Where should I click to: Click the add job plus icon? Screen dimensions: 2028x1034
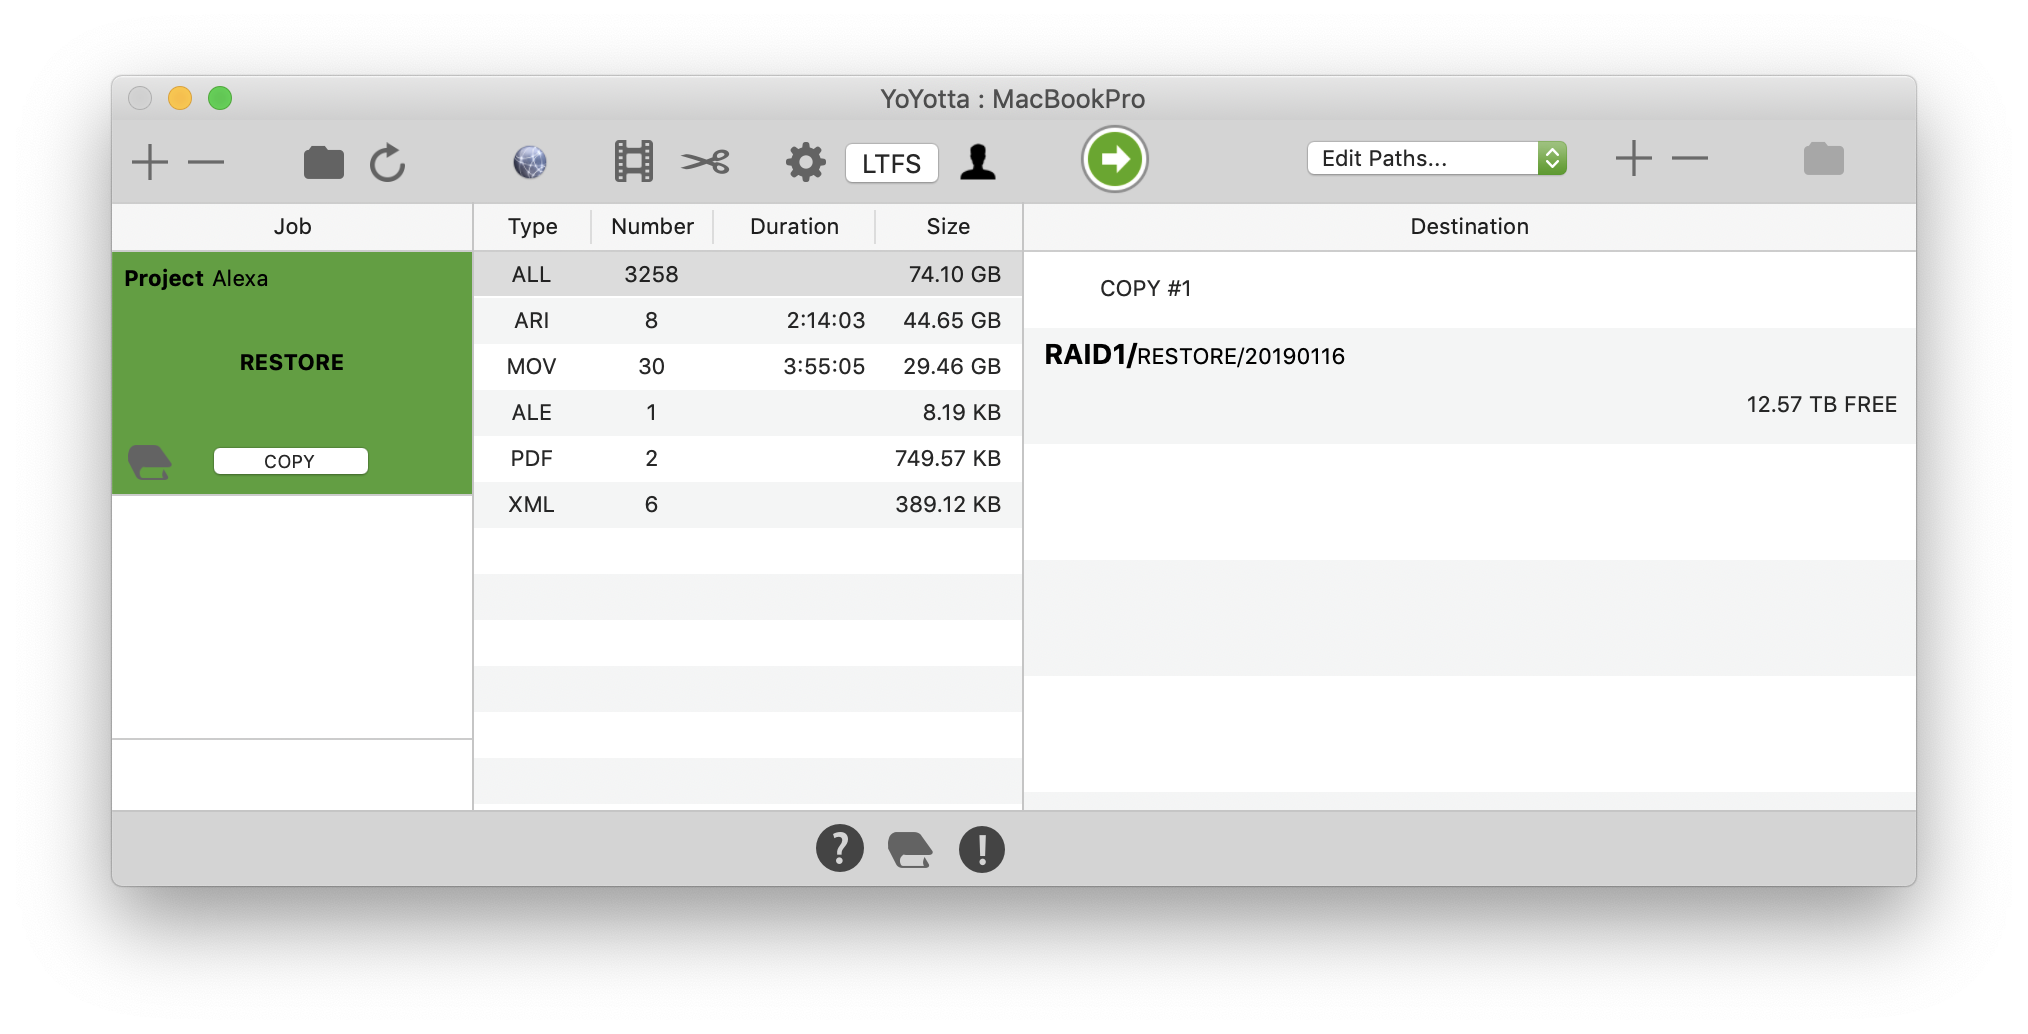click(150, 162)
